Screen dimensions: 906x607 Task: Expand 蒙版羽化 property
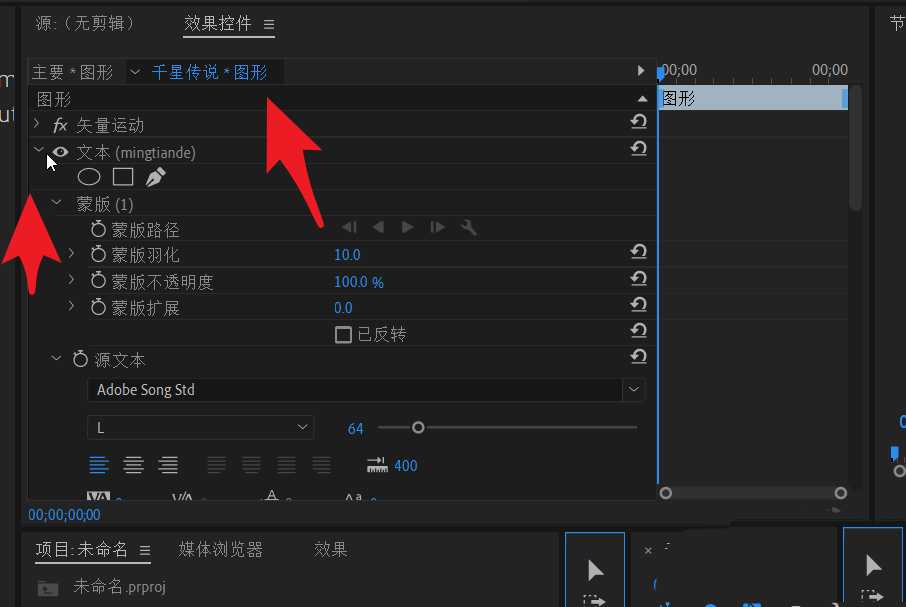[71, 254]
